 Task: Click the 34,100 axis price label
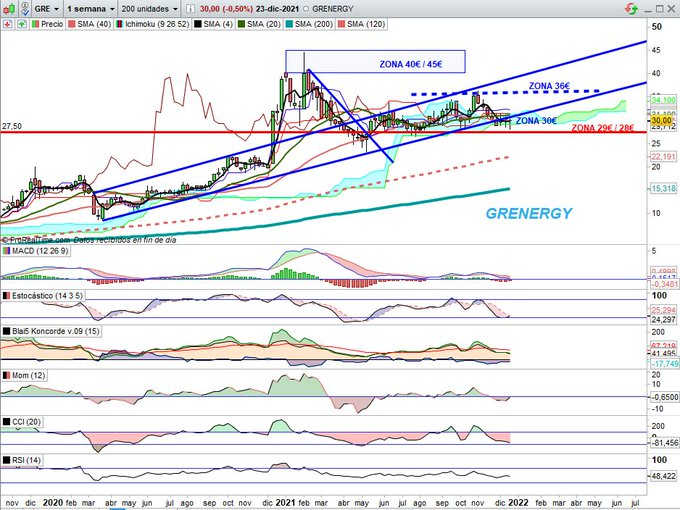664,101
